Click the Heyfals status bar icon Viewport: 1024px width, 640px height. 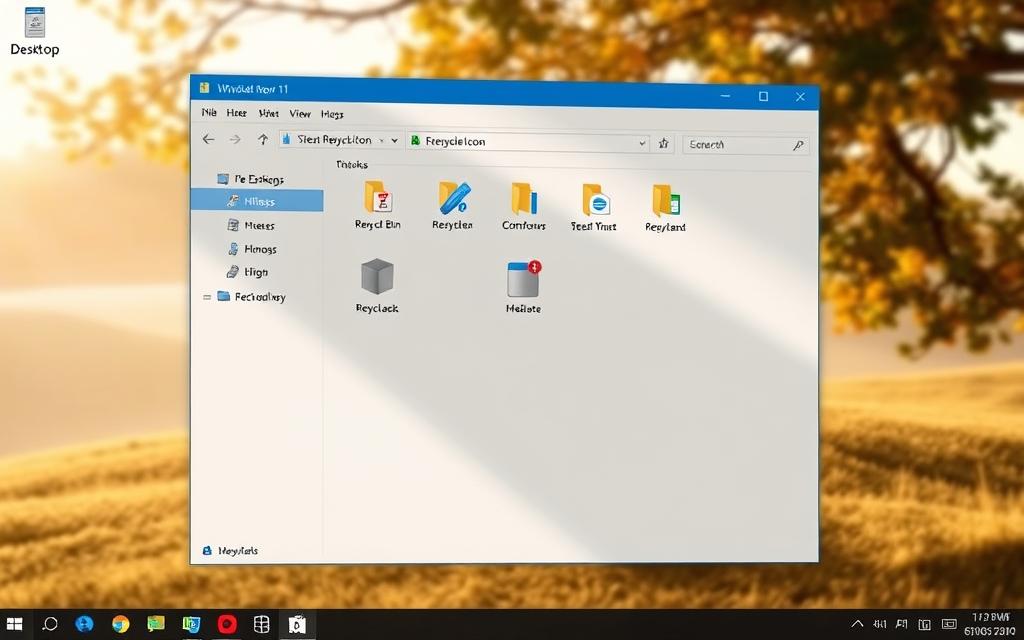[x=207, y=551]
